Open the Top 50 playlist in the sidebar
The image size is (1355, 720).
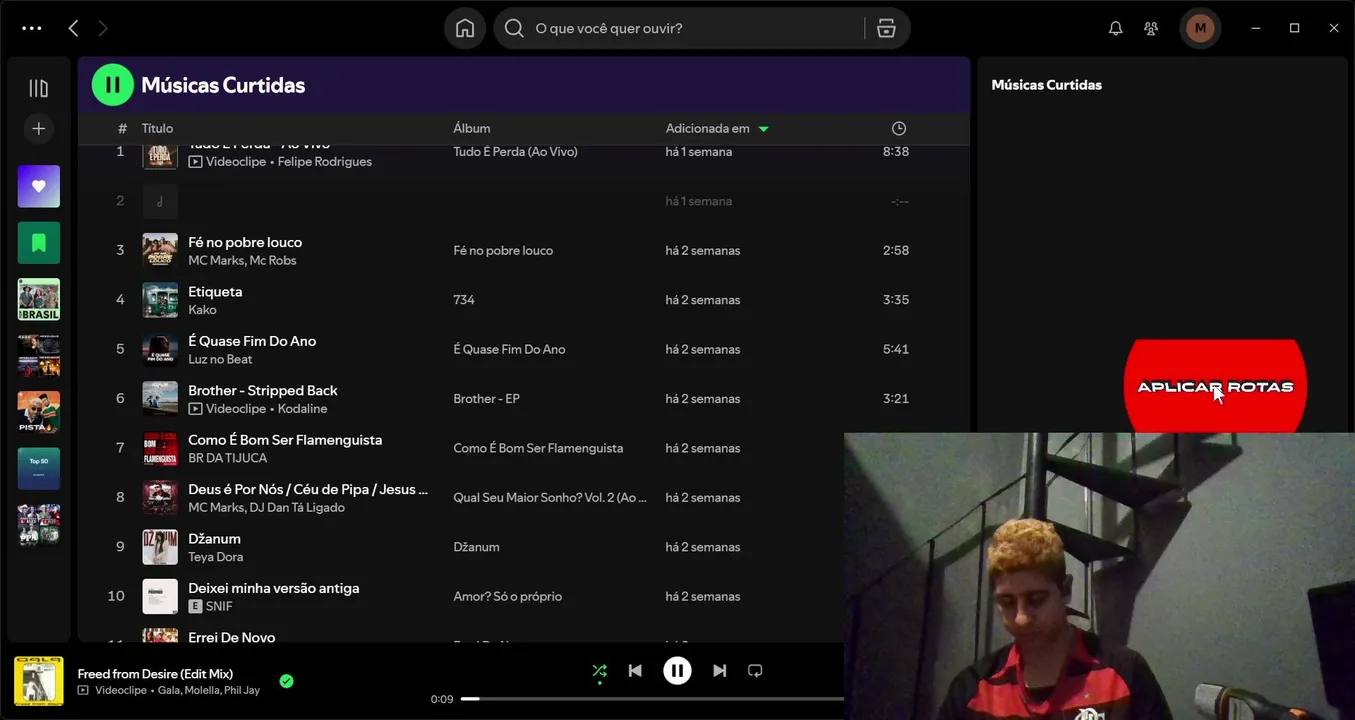click(39, 468)
